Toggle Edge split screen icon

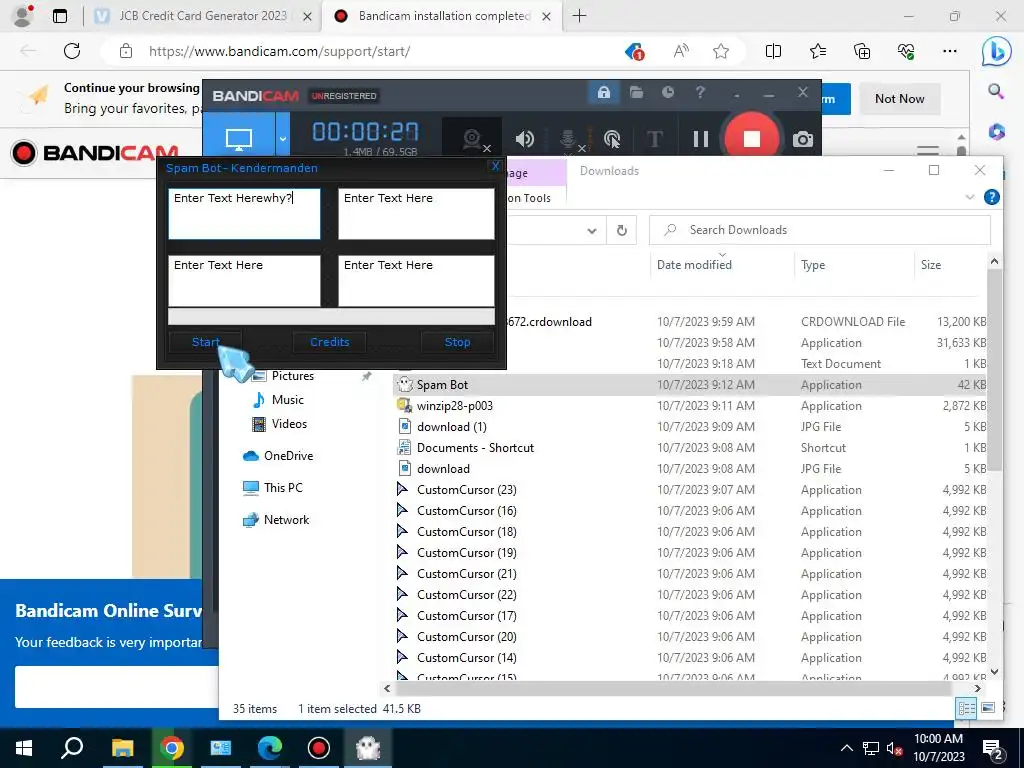tap(773, 51)
